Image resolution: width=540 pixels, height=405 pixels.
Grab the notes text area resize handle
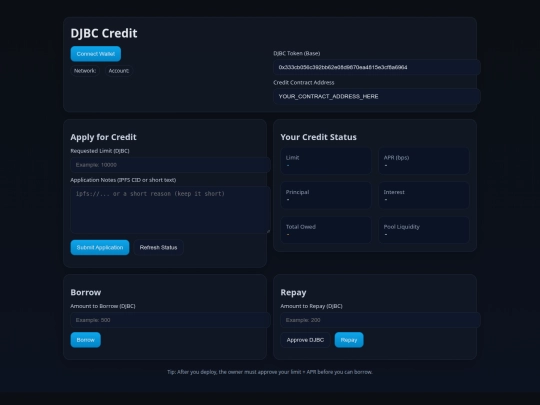(x=268, y=231)
